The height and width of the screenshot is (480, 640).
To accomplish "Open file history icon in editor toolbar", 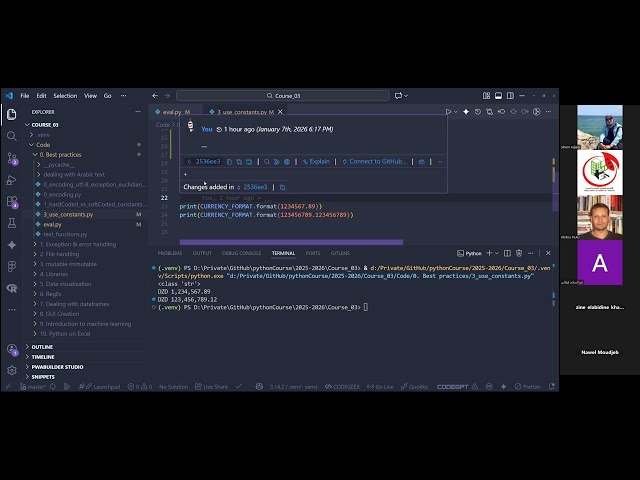I will click(478, 112).
